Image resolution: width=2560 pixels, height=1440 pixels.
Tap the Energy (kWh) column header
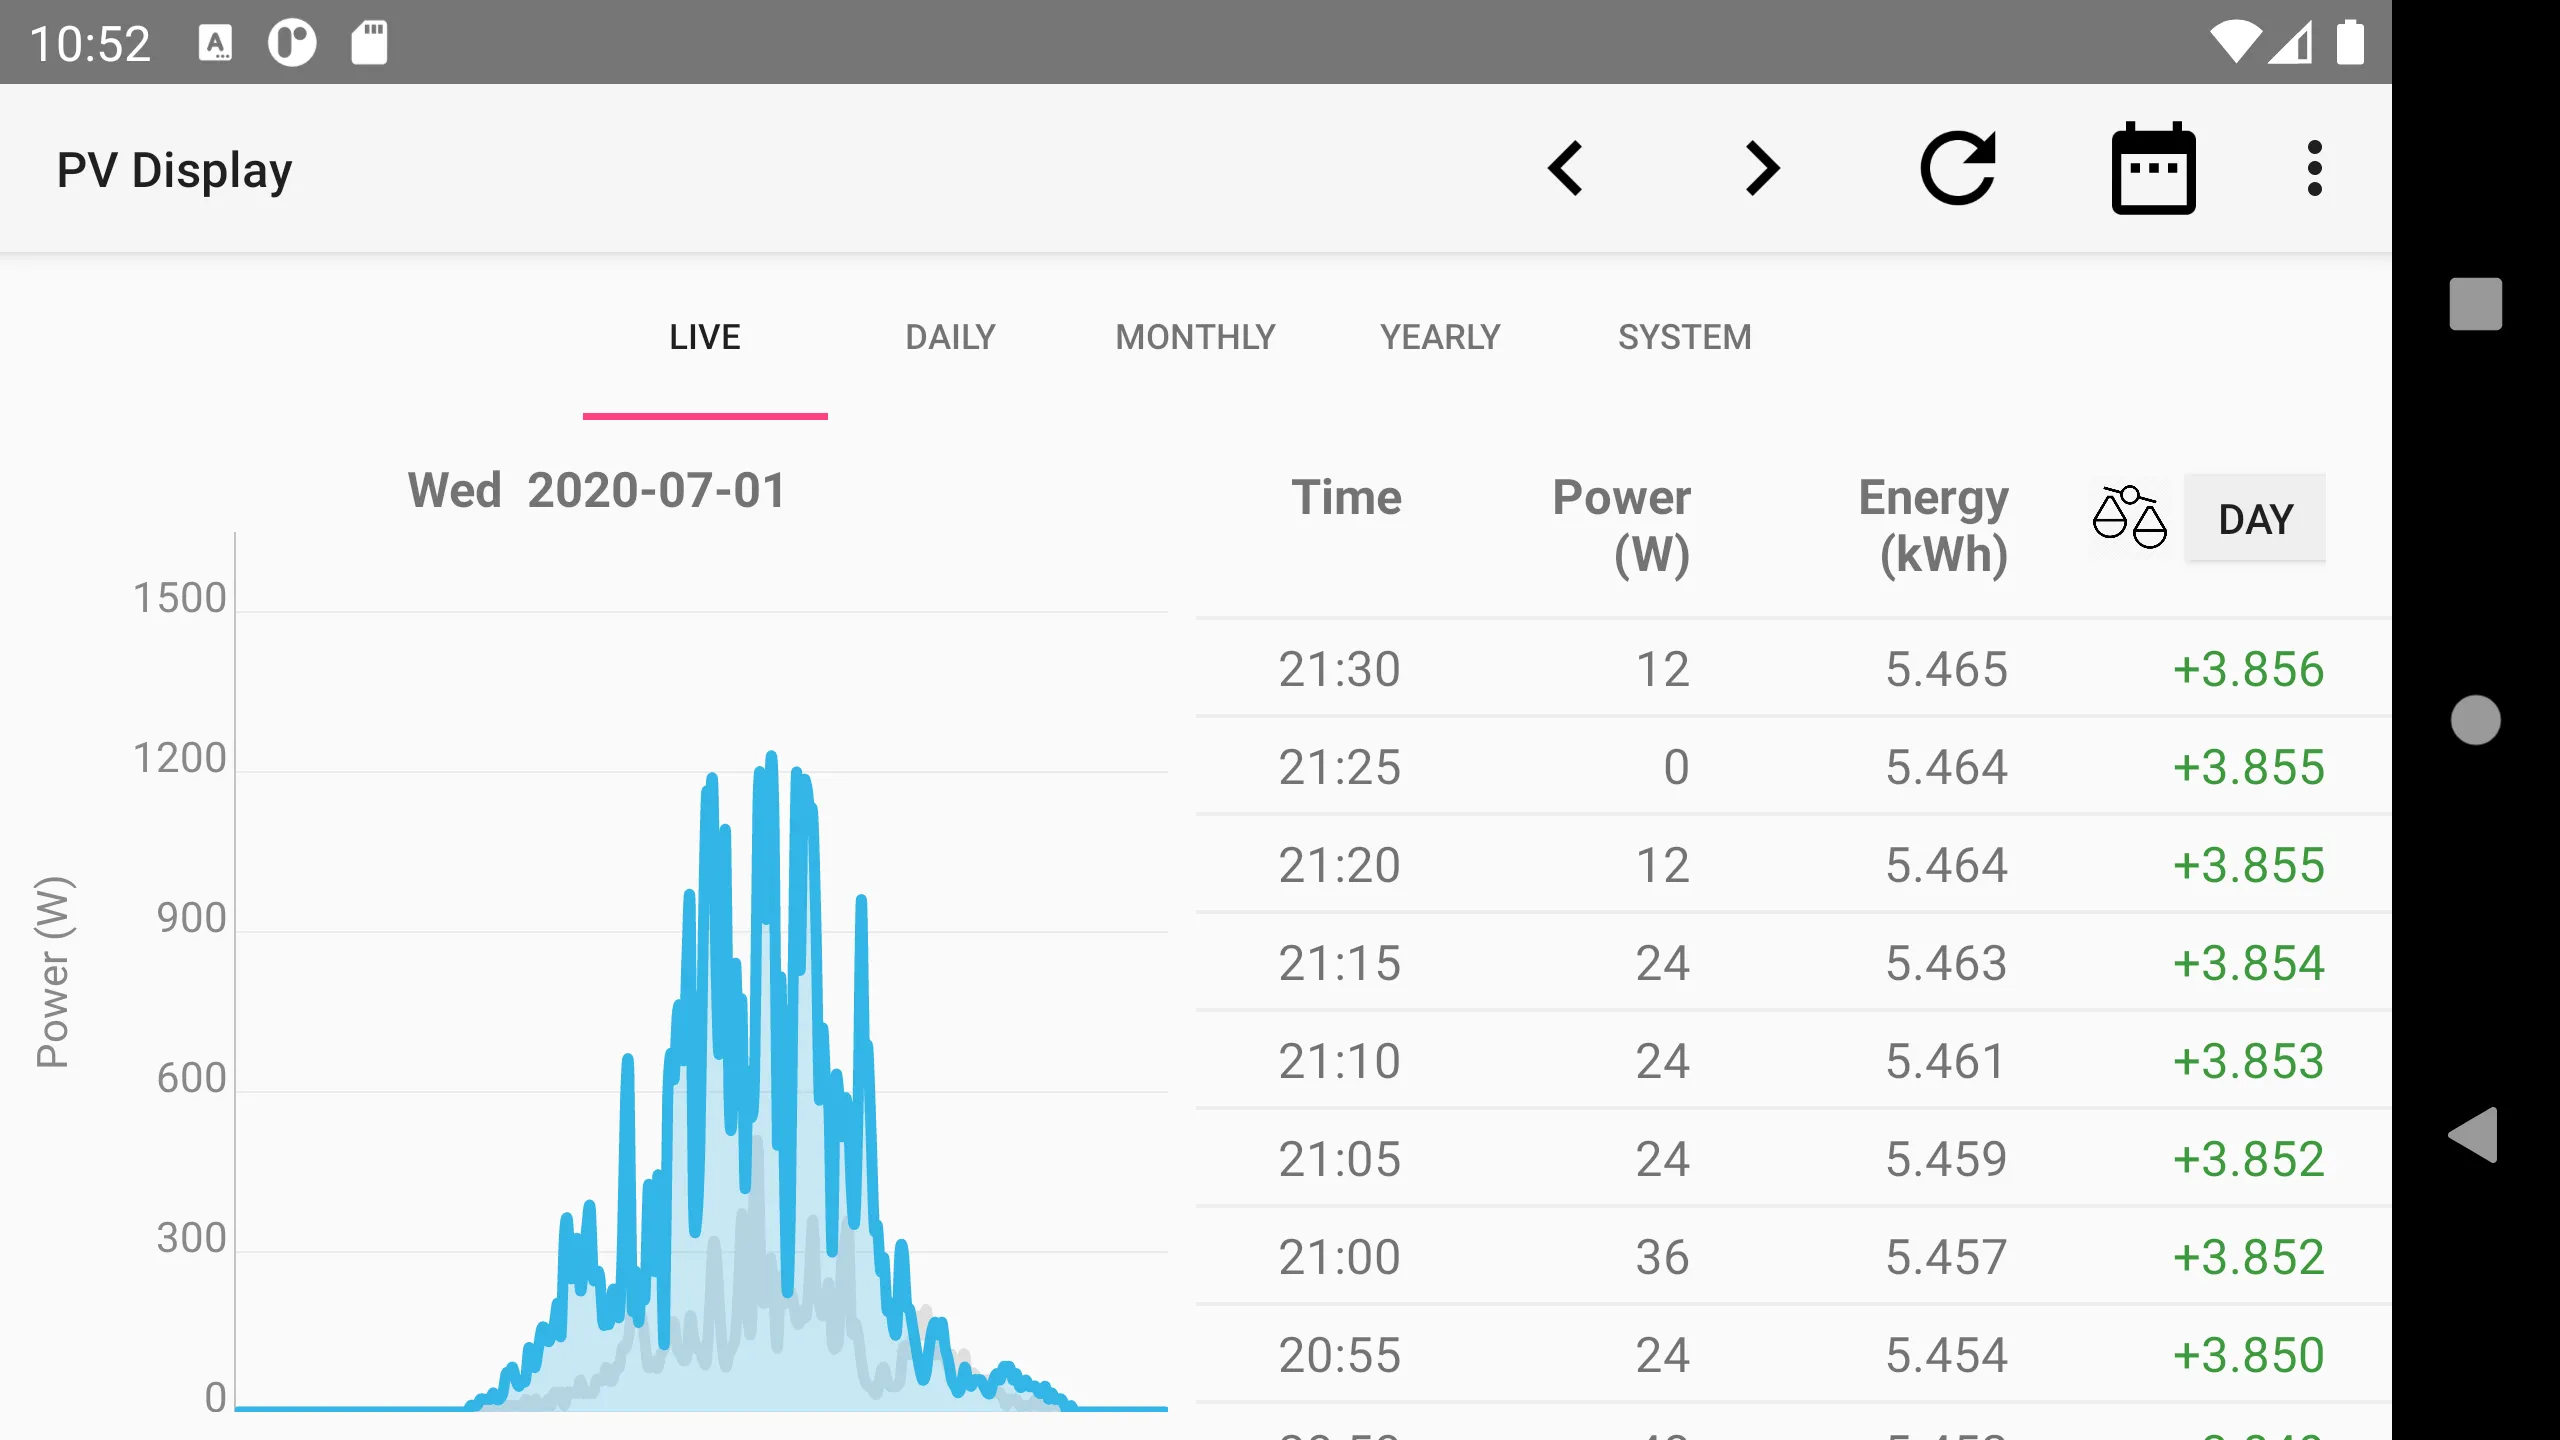coord(1934,526)
